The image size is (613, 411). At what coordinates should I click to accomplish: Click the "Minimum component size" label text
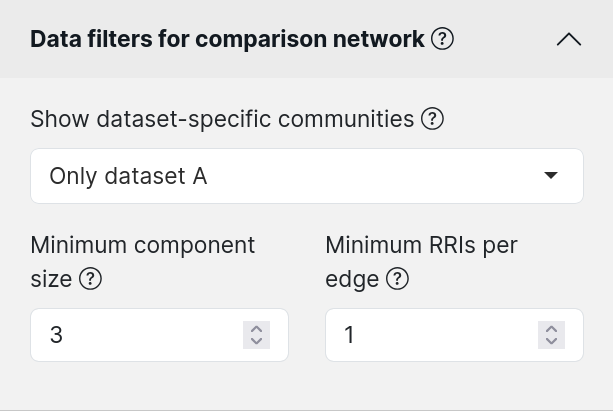pos(143,262)
